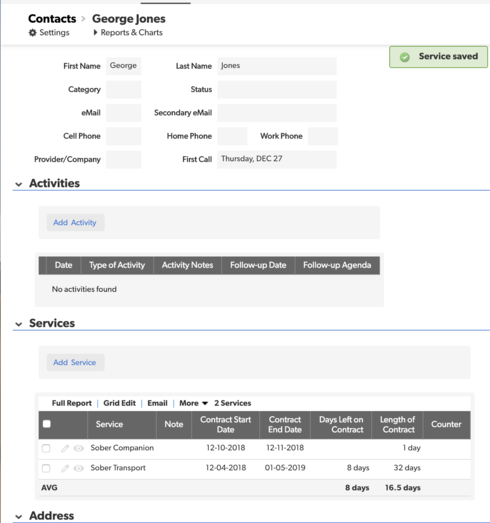Click pencil edit icon for Sober Transport
The width and height of the screenshot is (490, 523).
(x=65, y=468)
